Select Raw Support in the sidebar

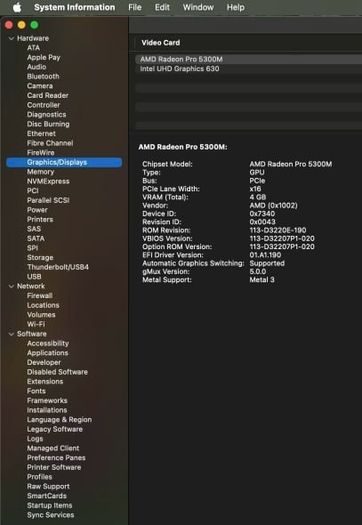click(48, 487)
